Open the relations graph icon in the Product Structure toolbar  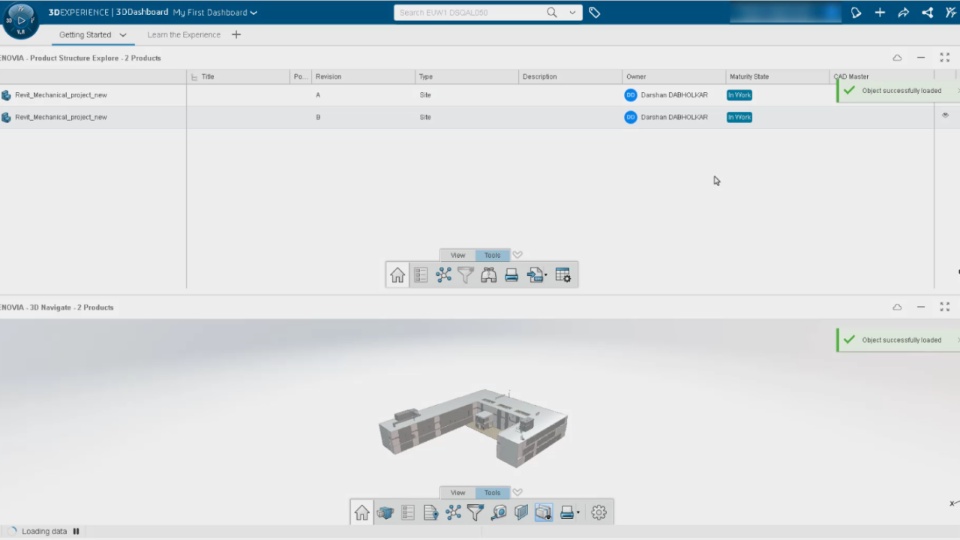pyautogui.click(x=443, y=275)
